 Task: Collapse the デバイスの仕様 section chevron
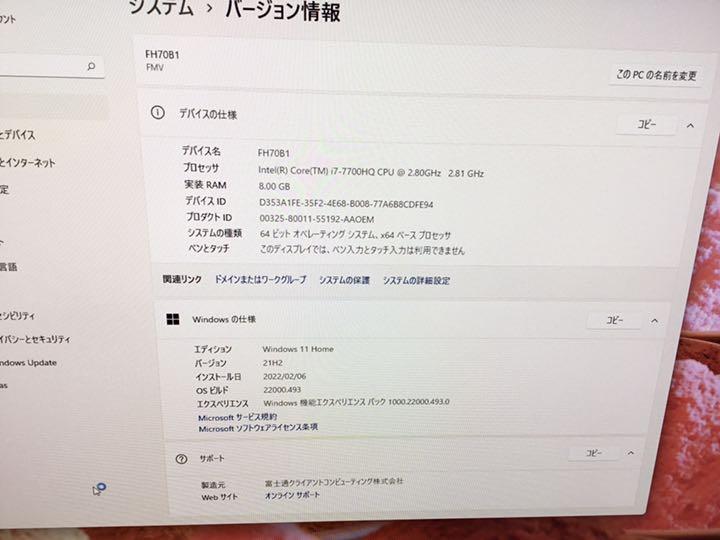pos(690,125)
